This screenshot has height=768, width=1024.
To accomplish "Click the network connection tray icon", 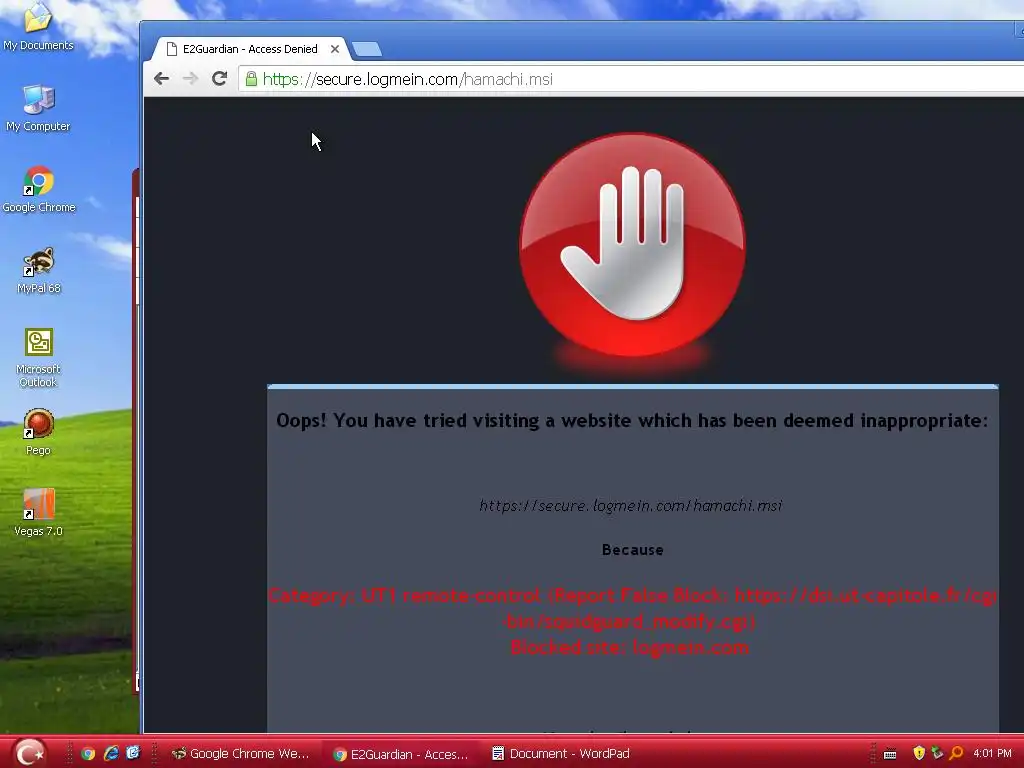I will [937, 753].
